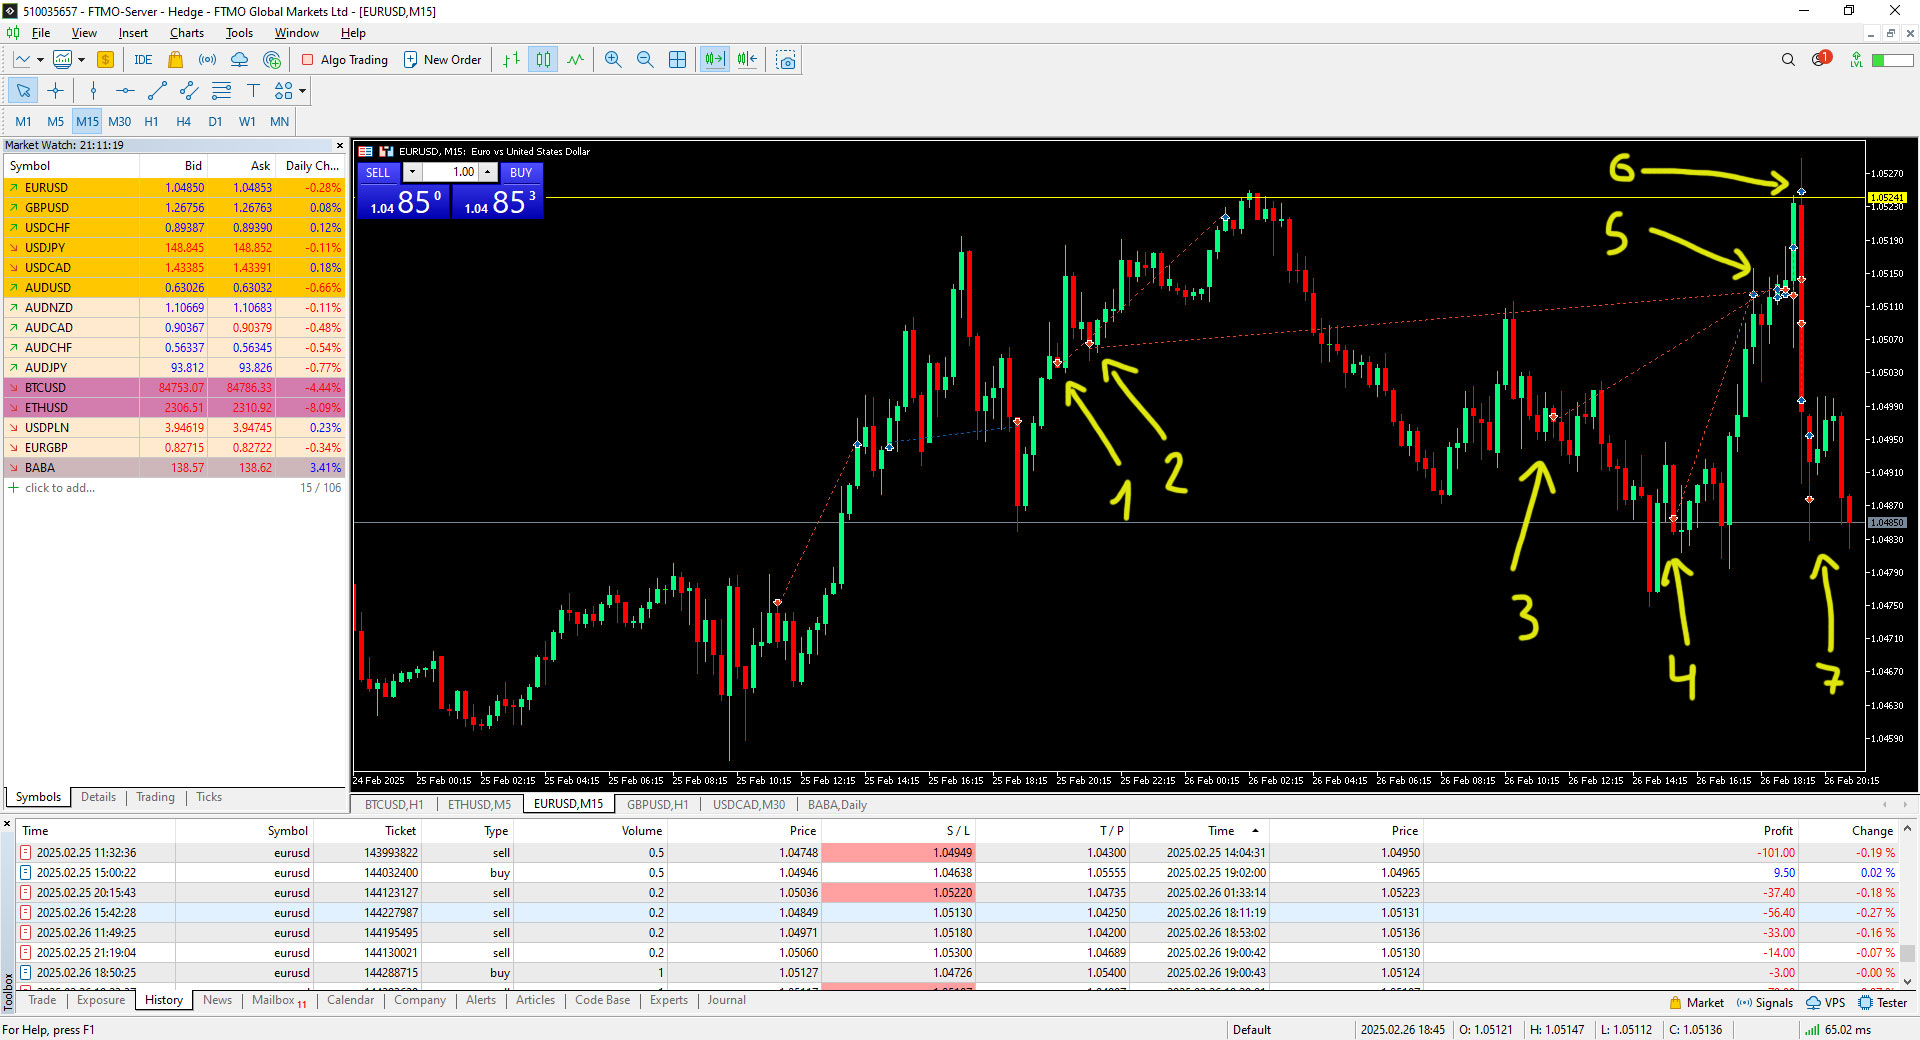This screenshot has width=1920, height=1040.
Task: Switch to the Ticks tab in Market Watch
Action: click(209, 797)
